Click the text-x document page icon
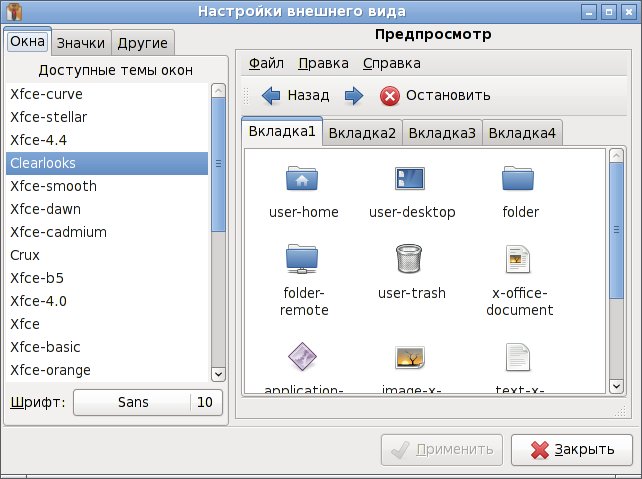This screenshot has width=642, height=479. tap(518, 357)
